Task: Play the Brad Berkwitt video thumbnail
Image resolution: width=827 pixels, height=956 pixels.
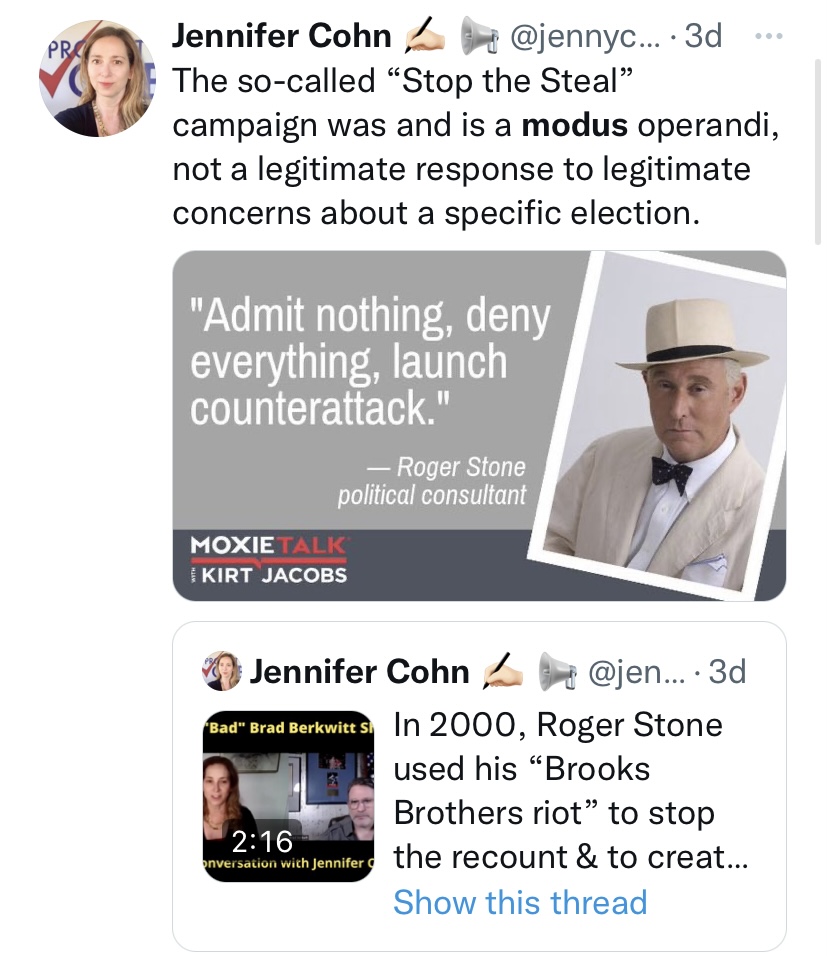Action: pos(288,796)
